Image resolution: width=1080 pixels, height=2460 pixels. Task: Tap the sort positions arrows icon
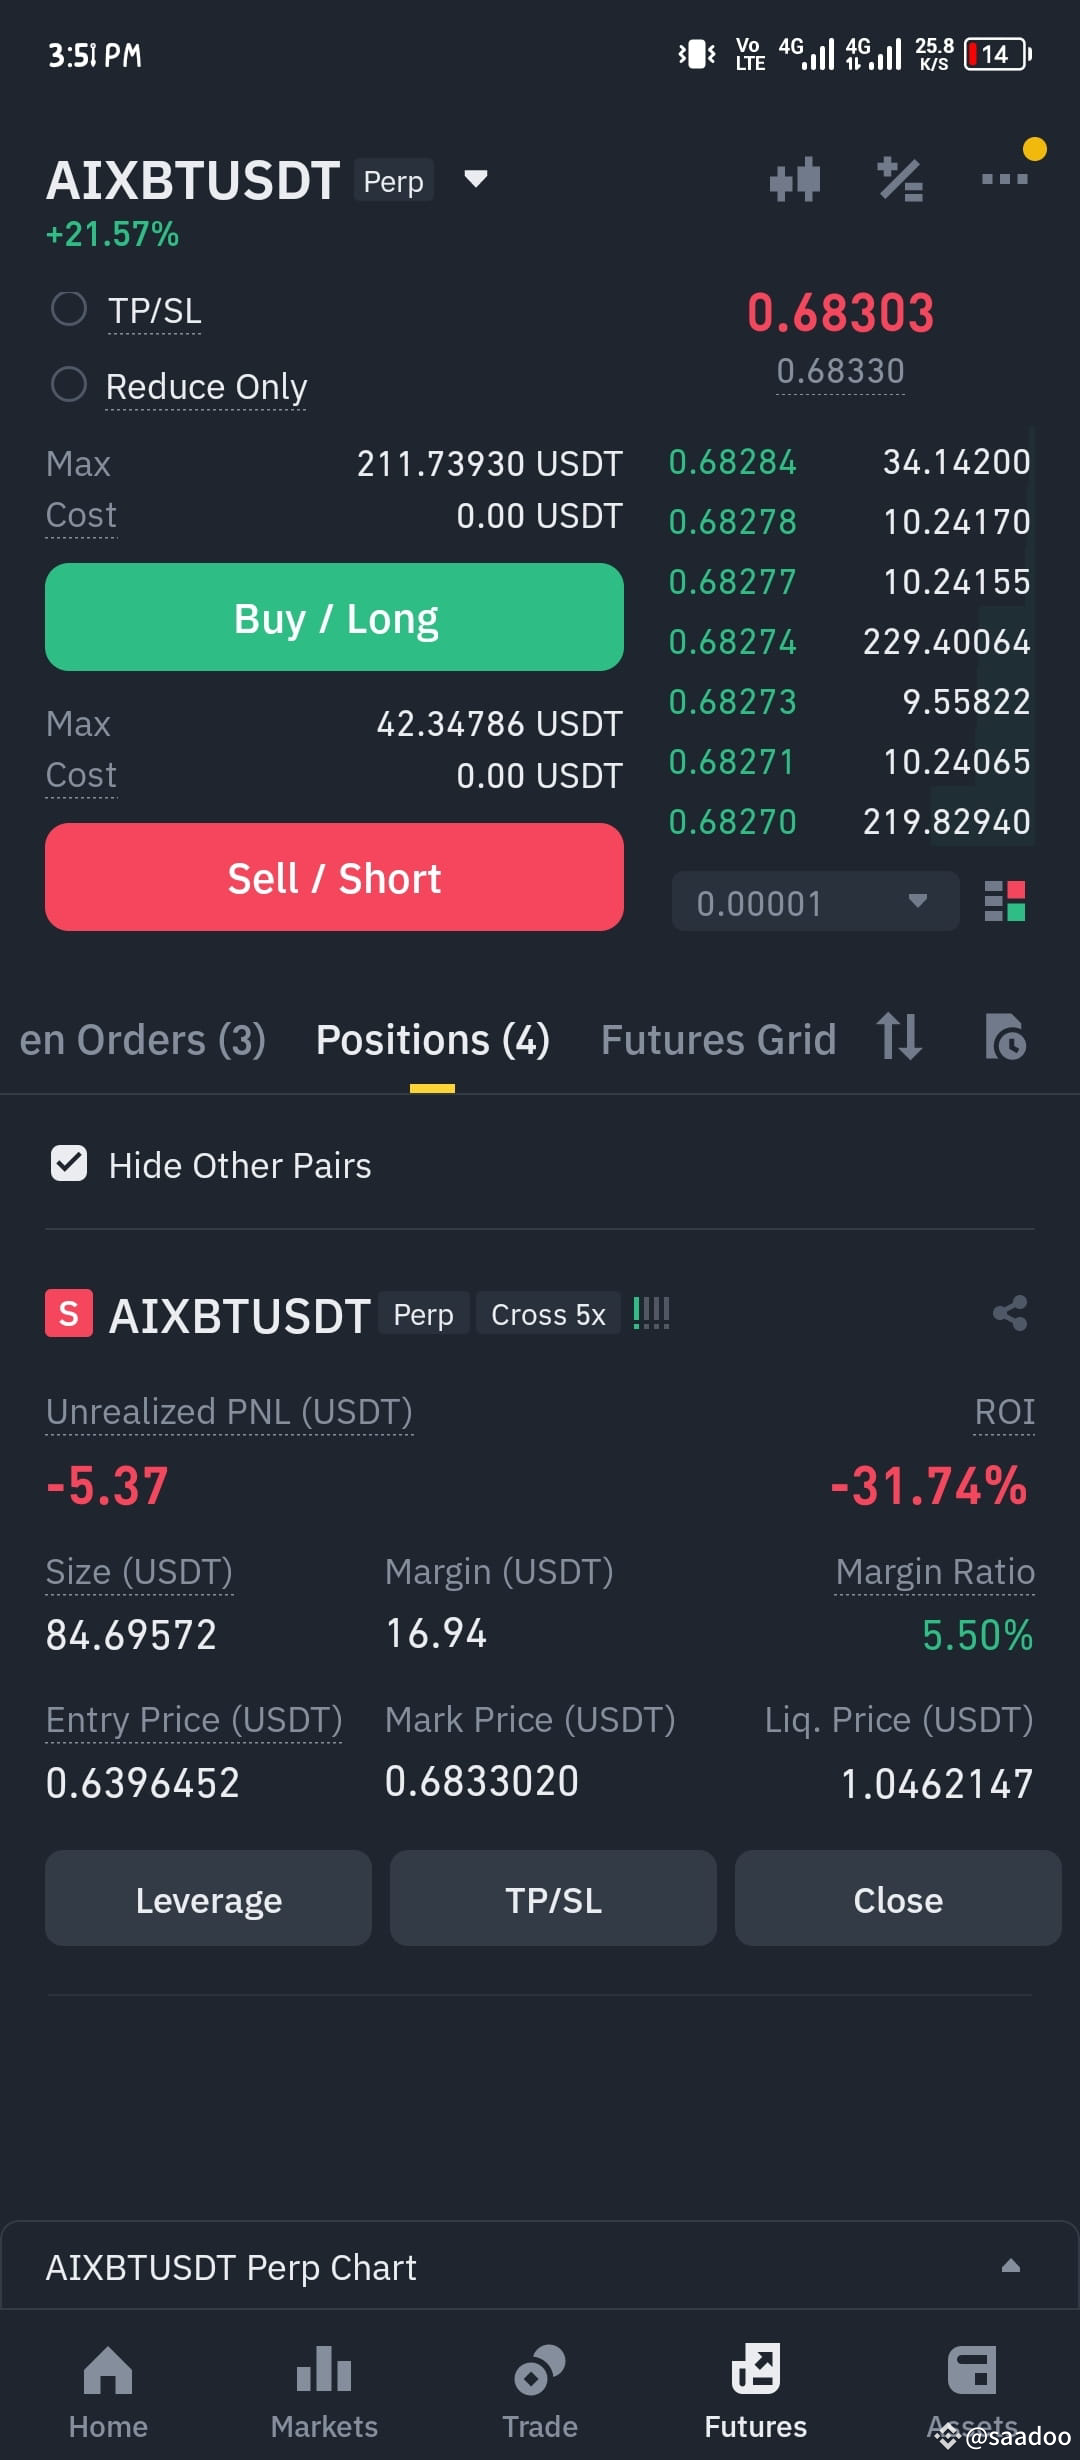point(899,1037)
